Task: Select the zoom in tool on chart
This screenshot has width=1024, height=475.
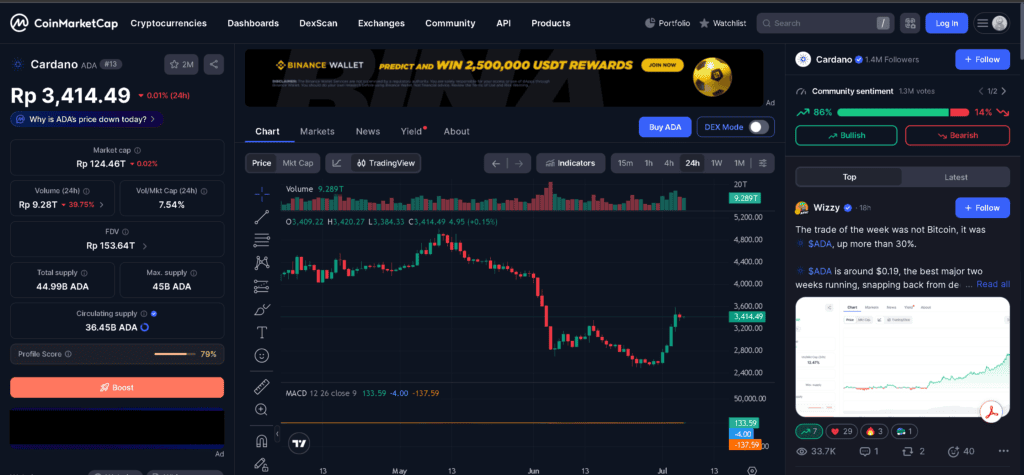Action: click(x=262, y=410)
